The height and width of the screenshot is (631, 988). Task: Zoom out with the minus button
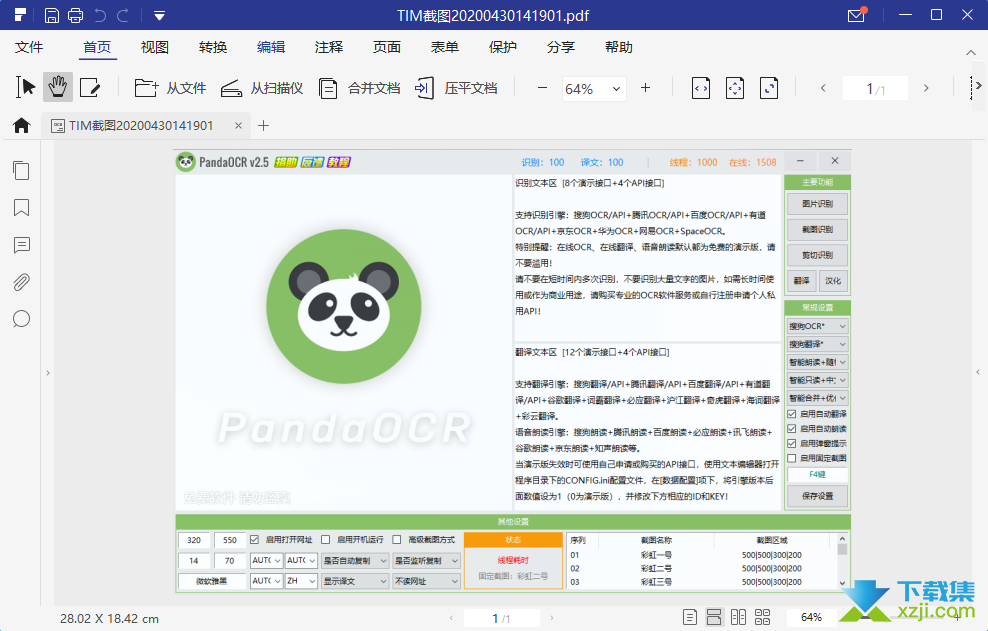(542, 88)
